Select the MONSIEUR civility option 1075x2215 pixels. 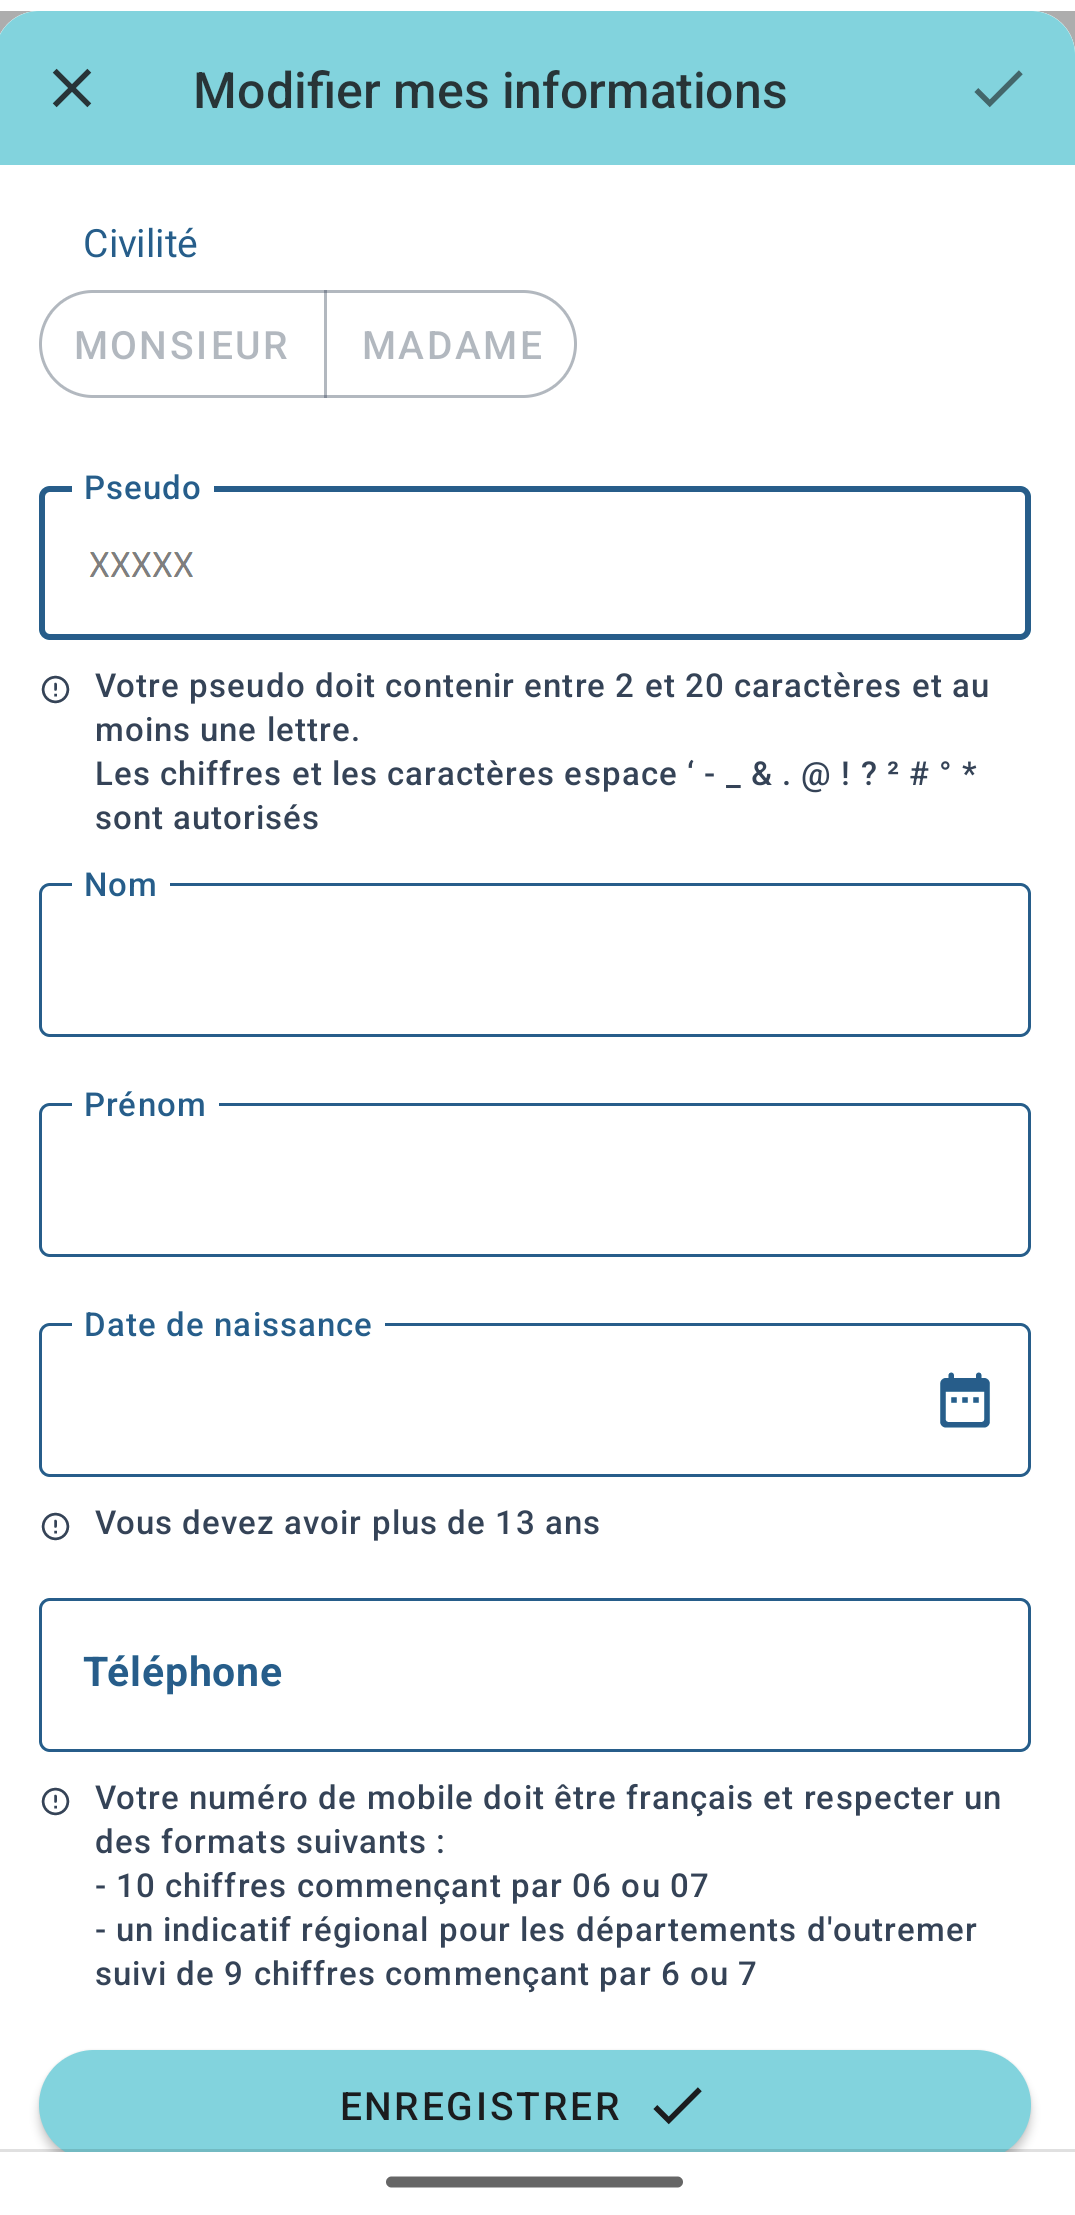tap(183, 344)
